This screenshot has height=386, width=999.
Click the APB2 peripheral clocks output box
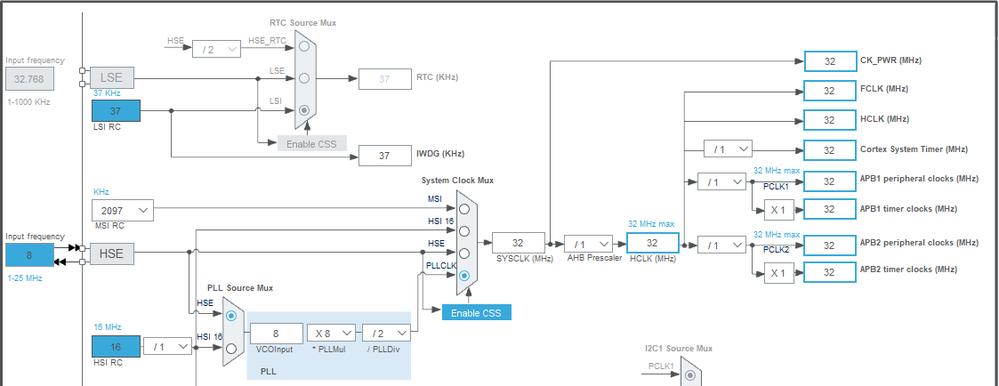tap(830, 245)
